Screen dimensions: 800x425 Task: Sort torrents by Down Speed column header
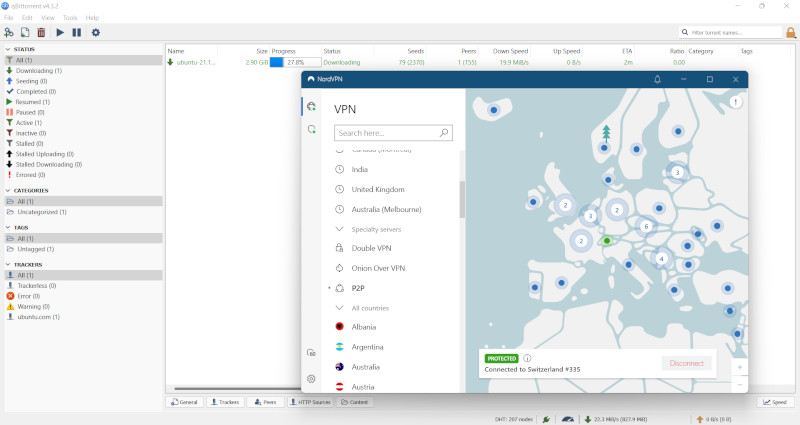[x=510, y=51]
